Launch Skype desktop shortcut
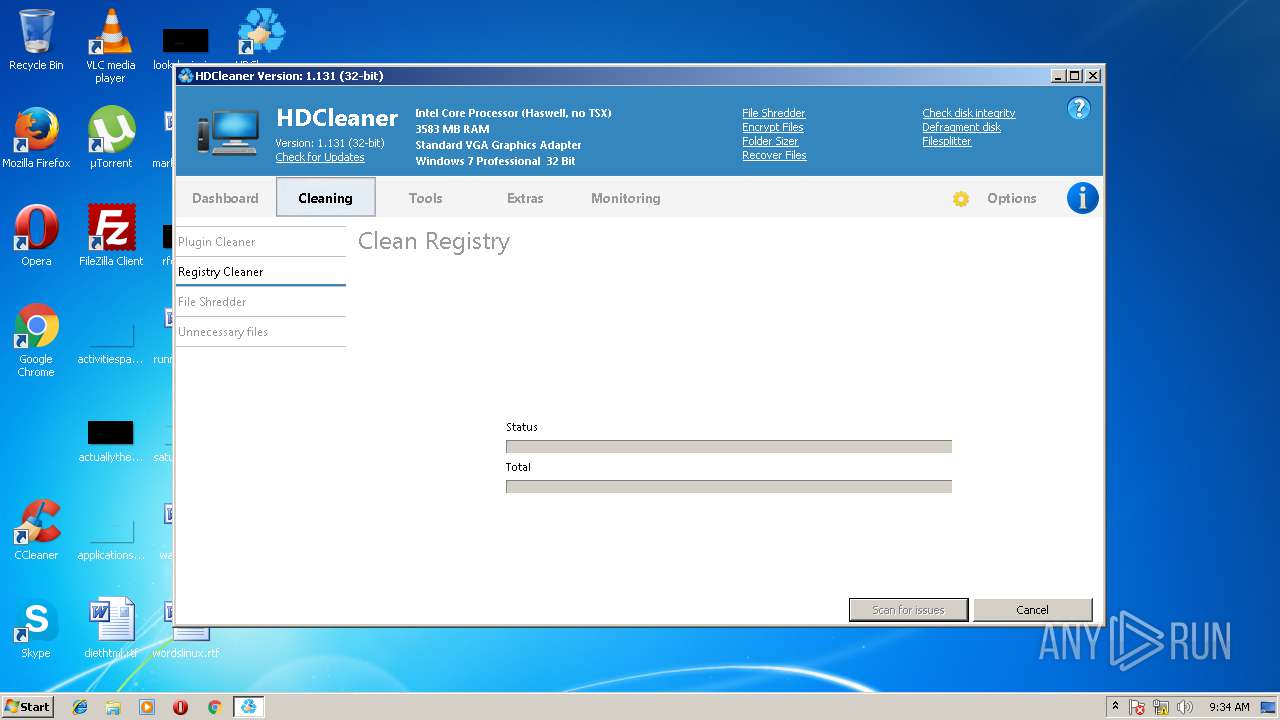This screenshot has height=720, width=1280. click(36, 628)
